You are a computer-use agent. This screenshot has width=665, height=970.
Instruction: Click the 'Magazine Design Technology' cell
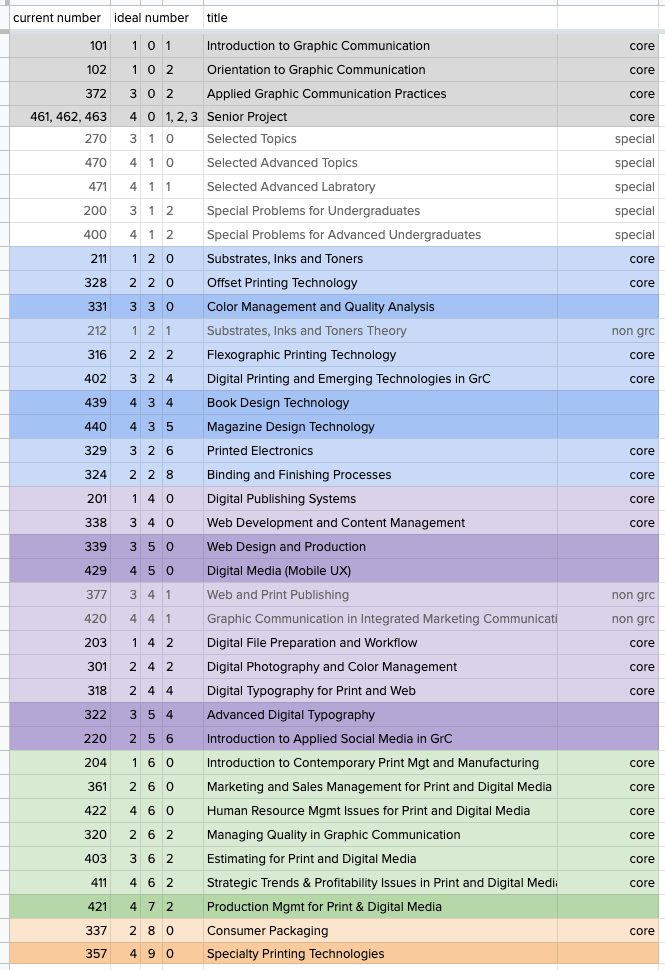(380, 427)
